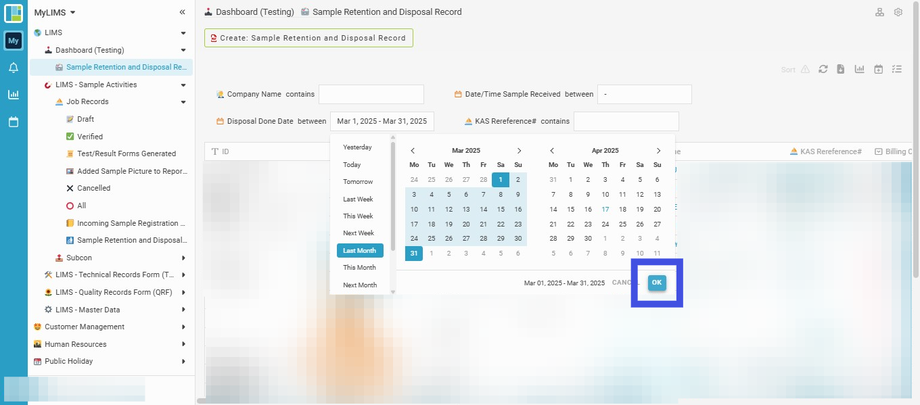Collapse LIMS - Sample Activities node

(183, 85)
